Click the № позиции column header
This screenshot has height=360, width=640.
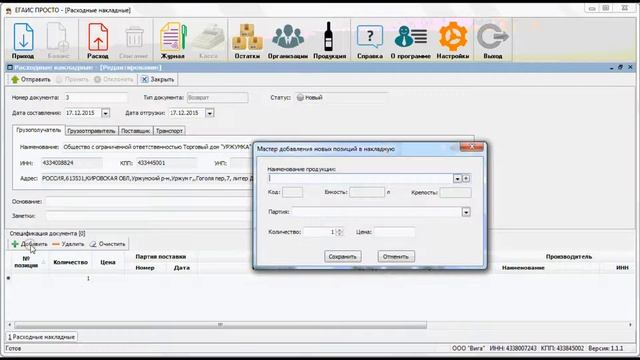tap(26, 262)
